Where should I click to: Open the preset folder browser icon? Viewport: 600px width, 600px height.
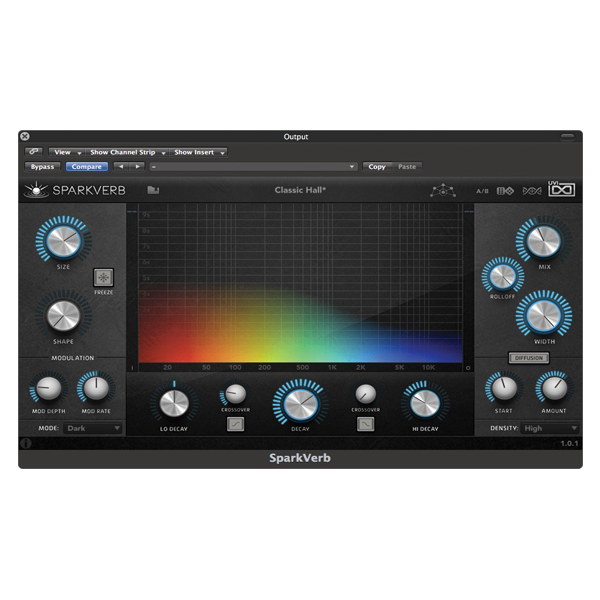click(x=153, y=190)
